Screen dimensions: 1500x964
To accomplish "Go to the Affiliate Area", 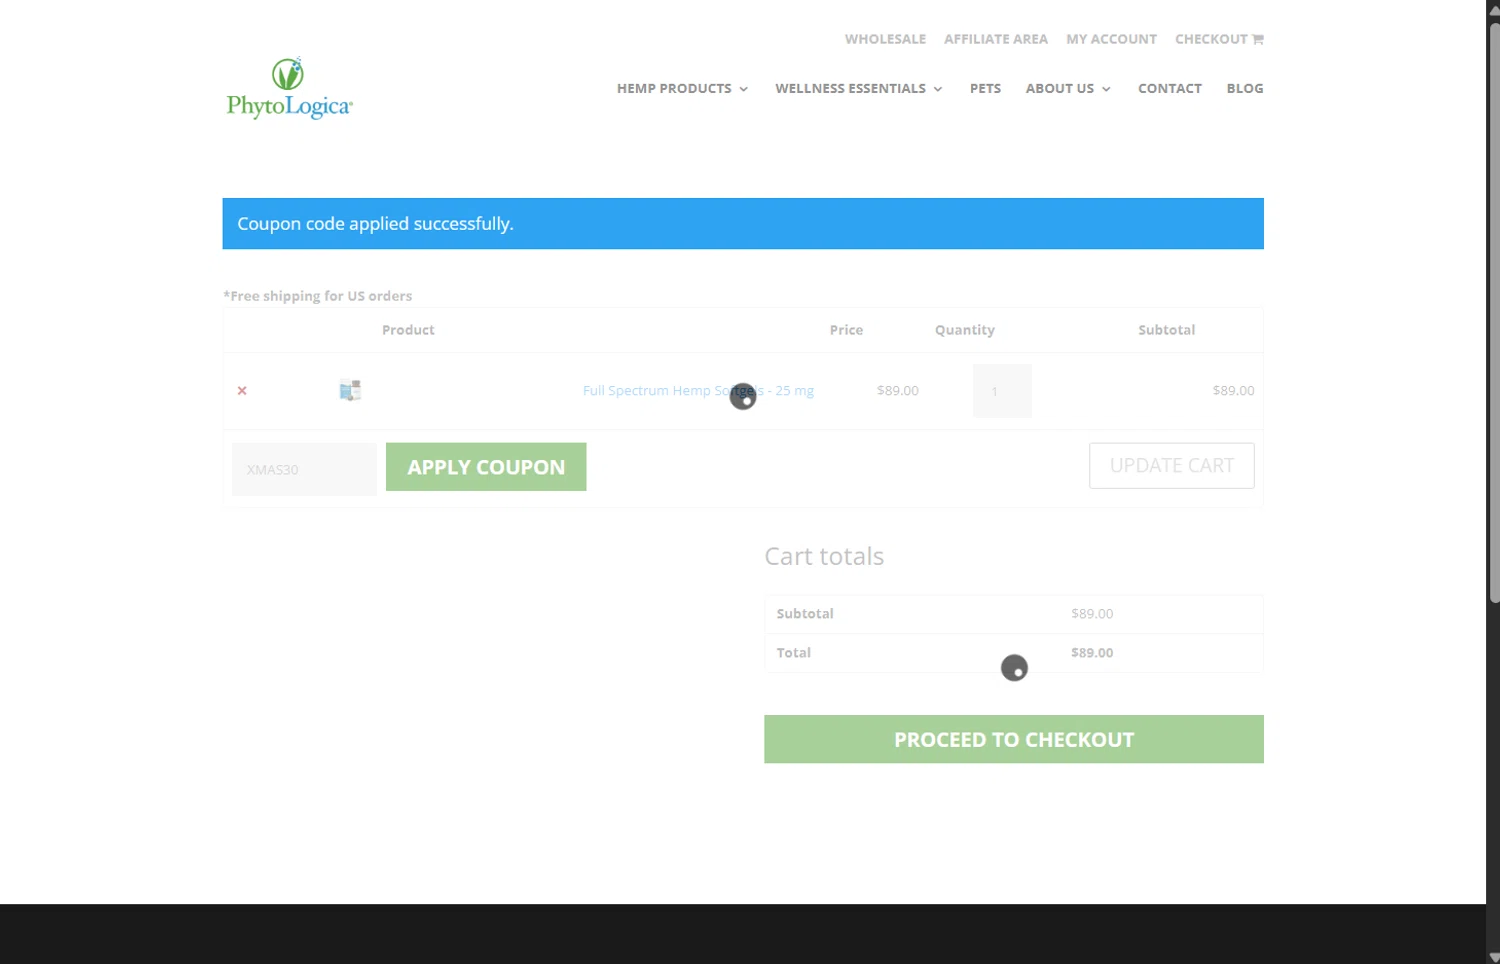I will (x=995, y=39).
